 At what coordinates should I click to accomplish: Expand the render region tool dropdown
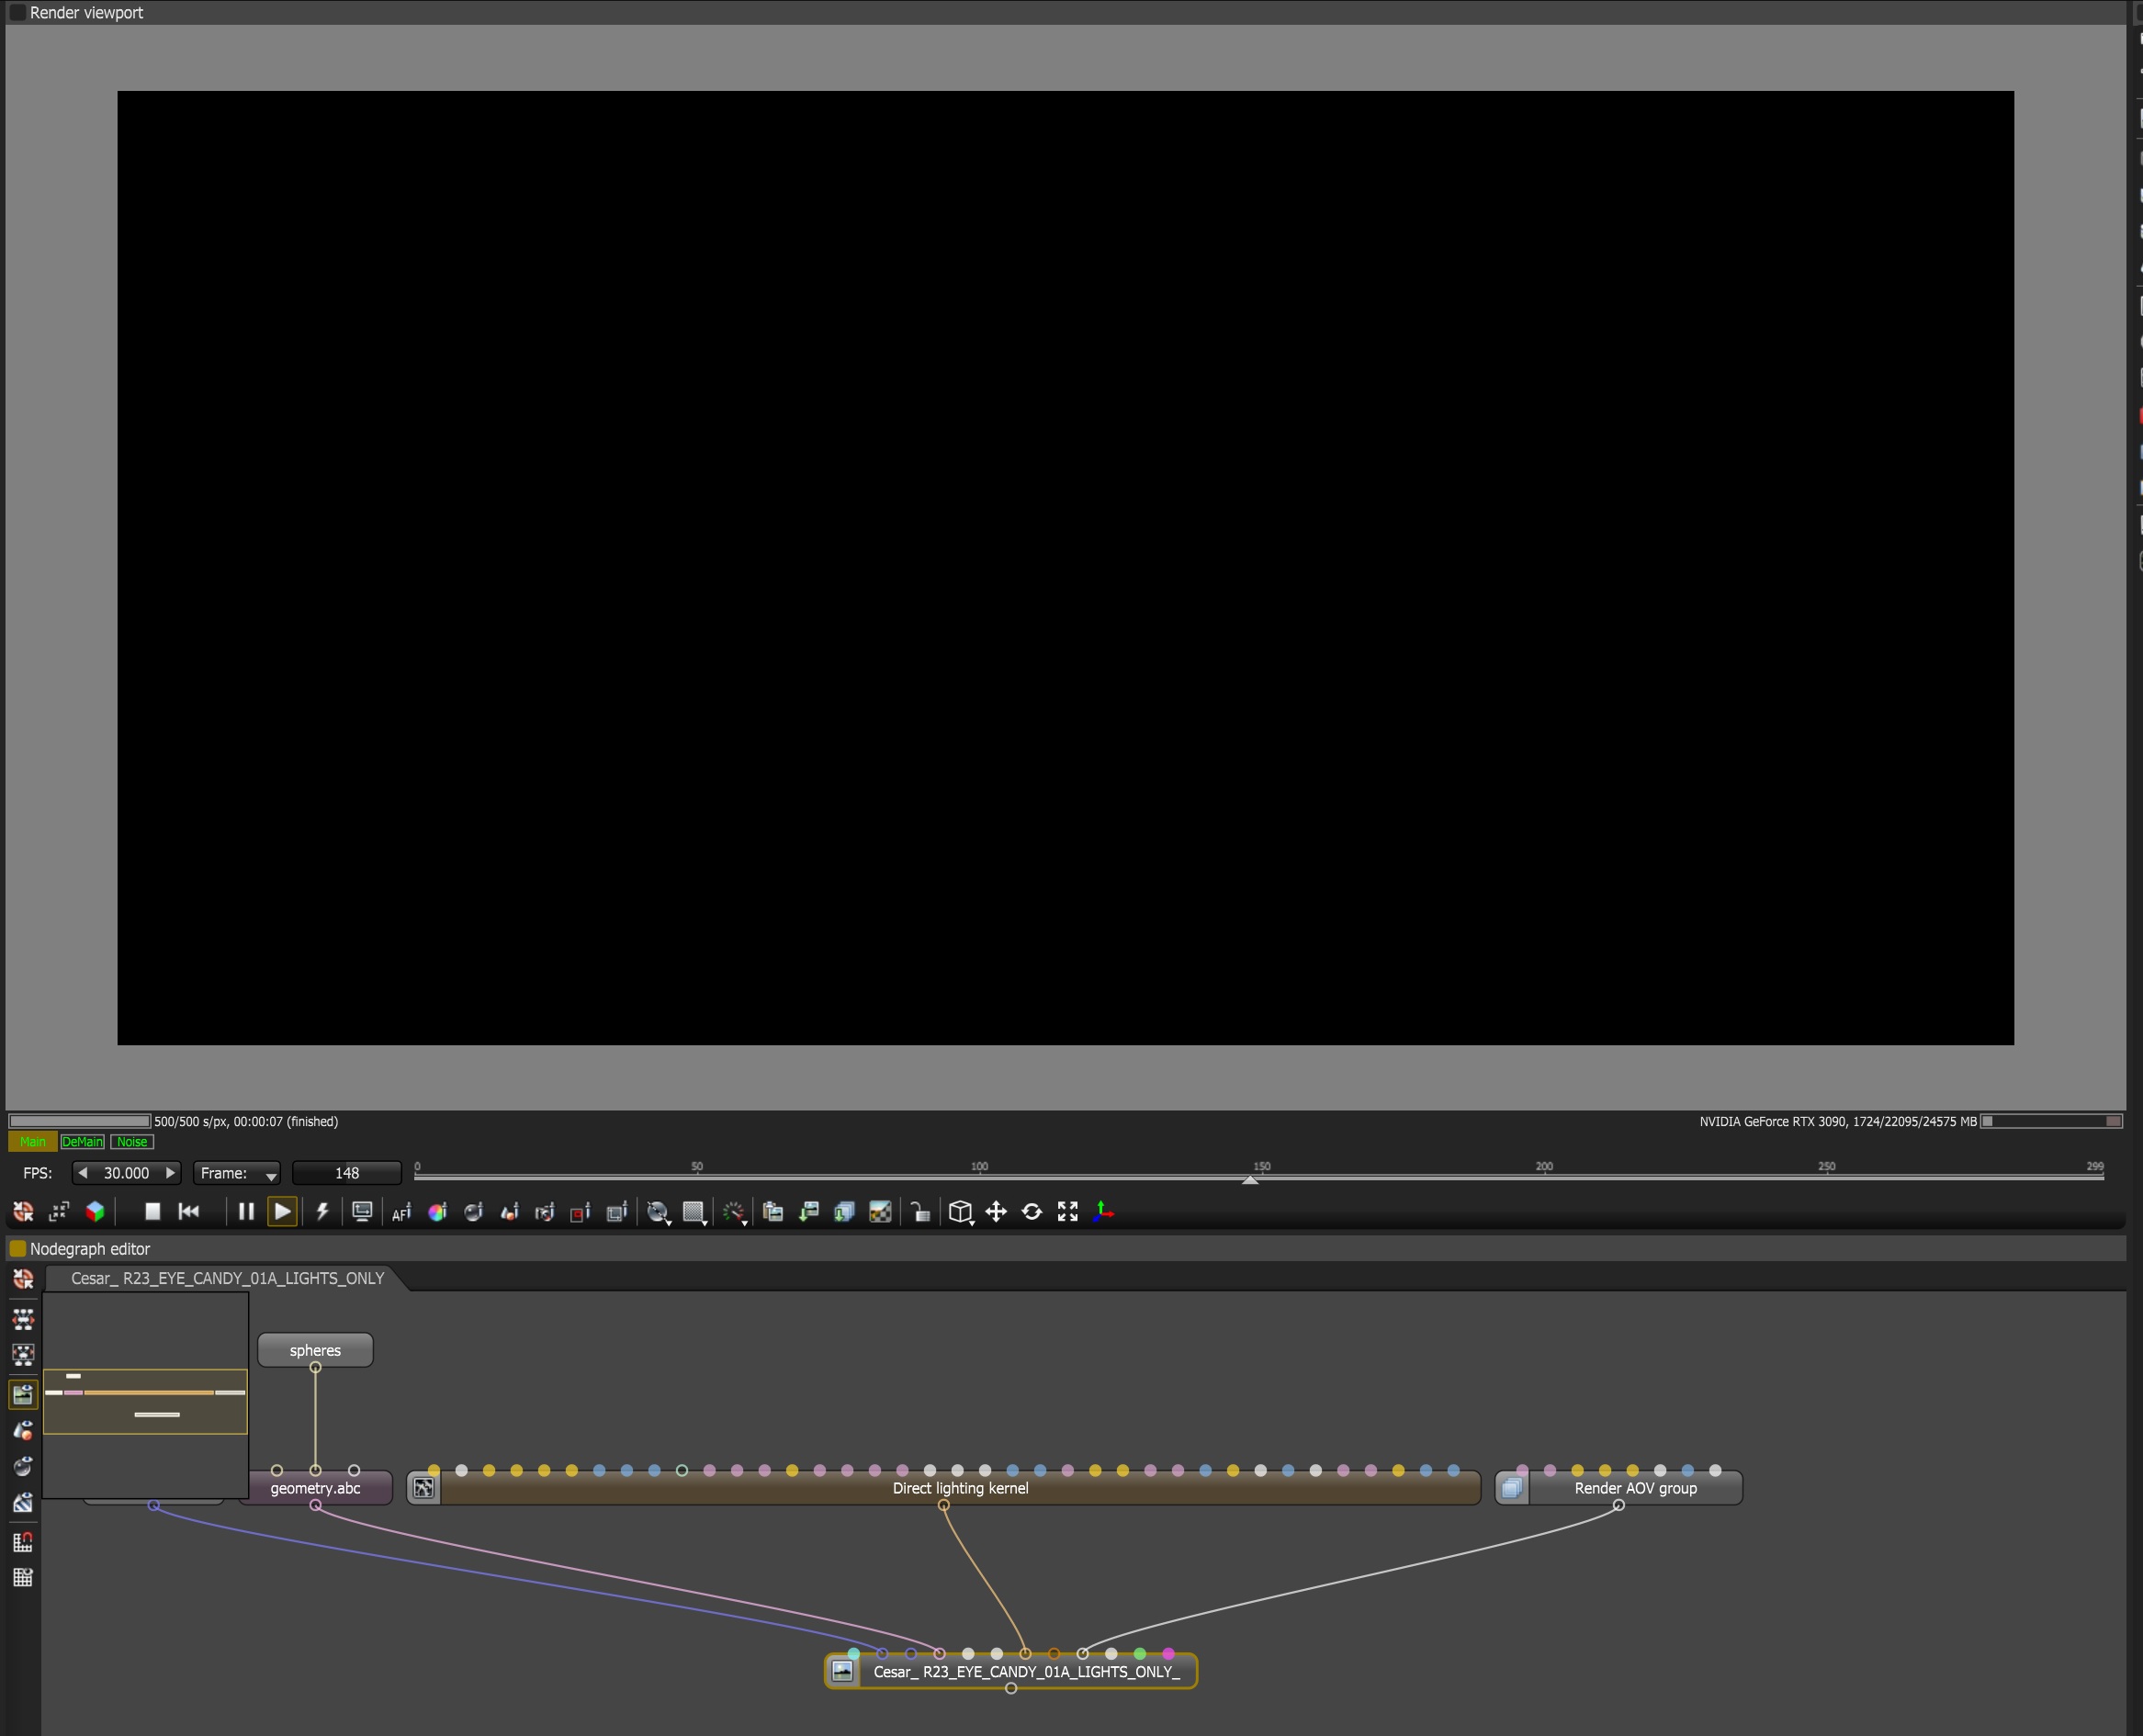[x=695, y=1213]
